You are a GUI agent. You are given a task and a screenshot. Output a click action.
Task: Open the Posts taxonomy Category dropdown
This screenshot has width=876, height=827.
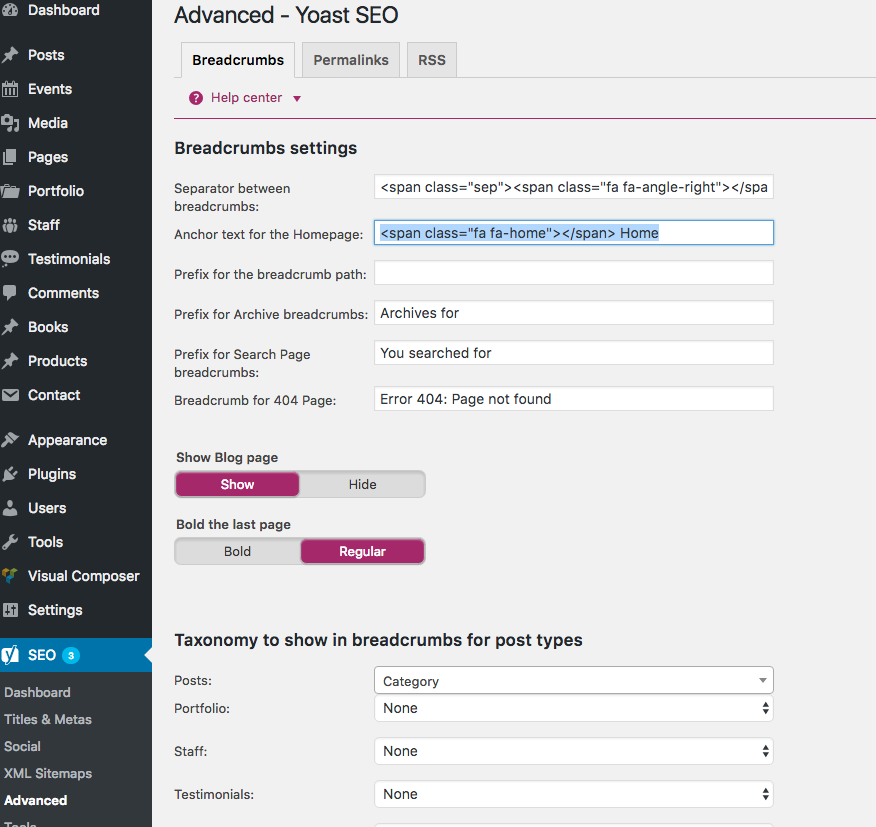tap(573, 680)
